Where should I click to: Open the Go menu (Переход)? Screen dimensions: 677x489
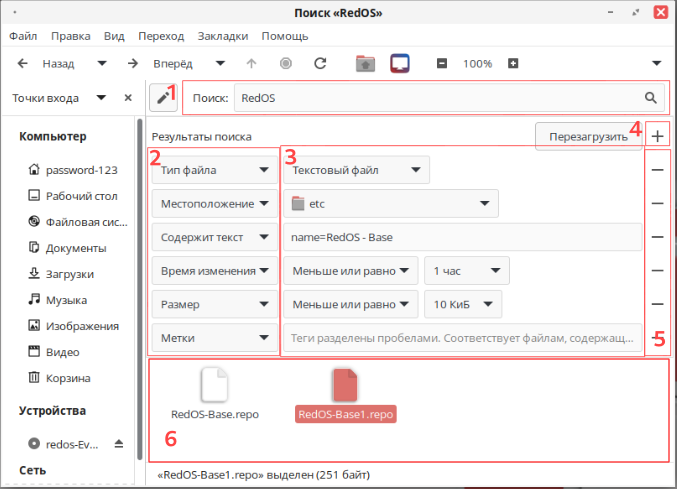coord(161,36)
